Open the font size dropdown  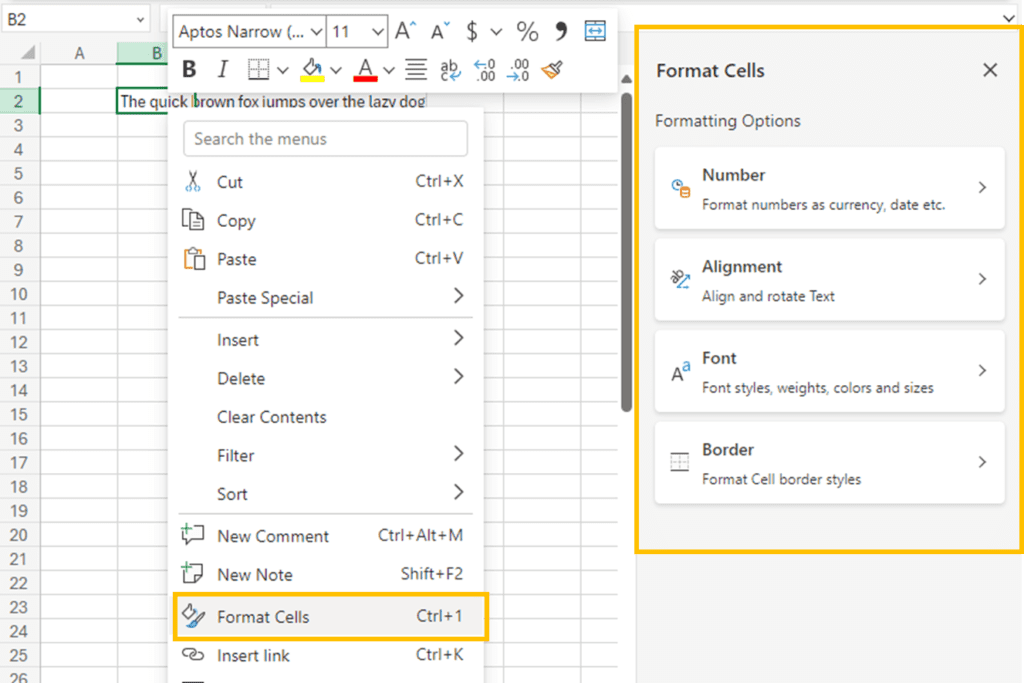tap(357, 31)
